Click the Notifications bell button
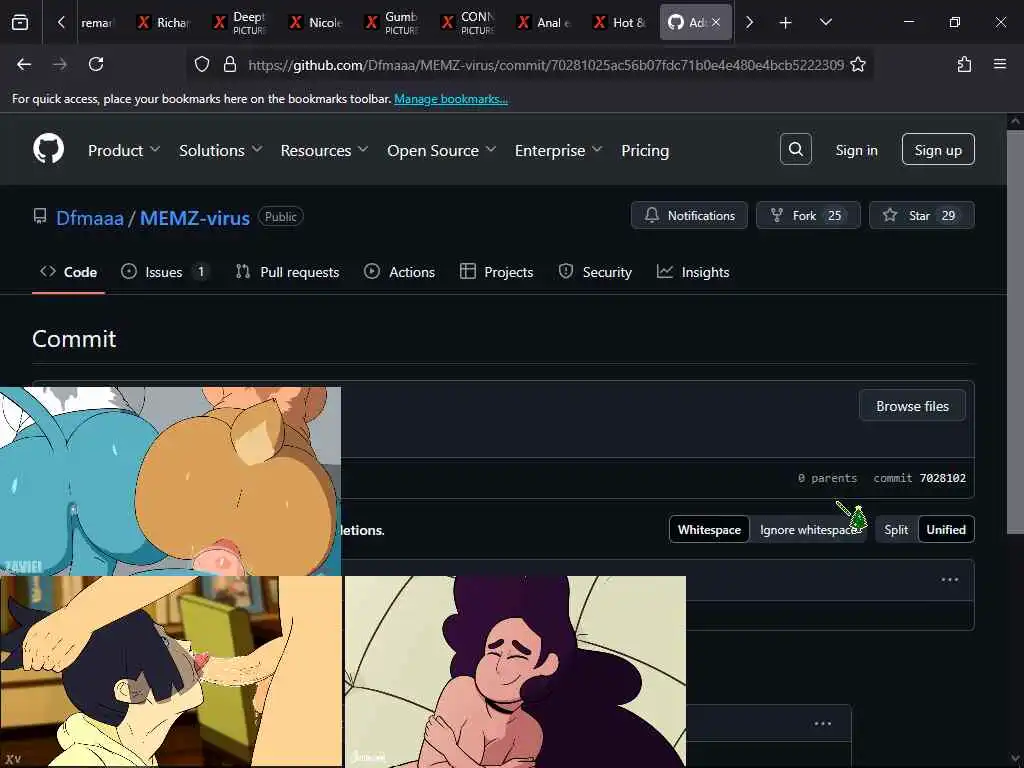1024x768 pixels. (x=689, y=215)
